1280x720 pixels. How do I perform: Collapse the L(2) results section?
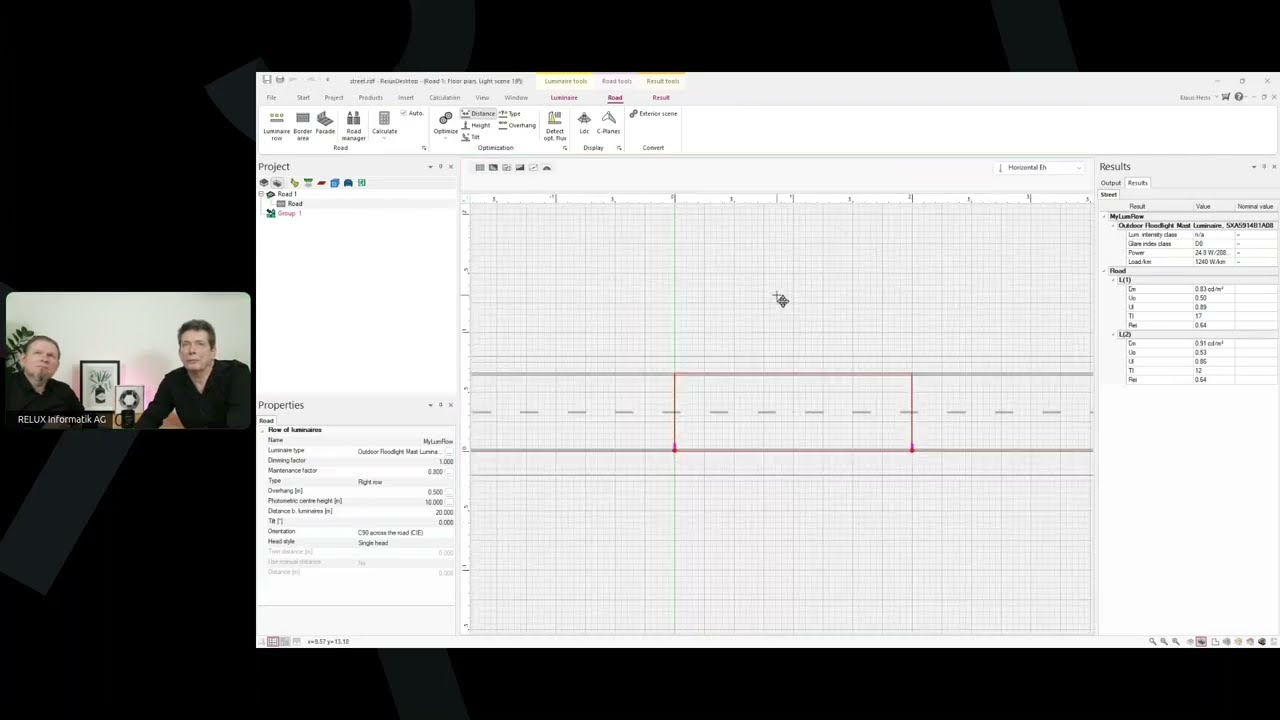[1114, 334]
